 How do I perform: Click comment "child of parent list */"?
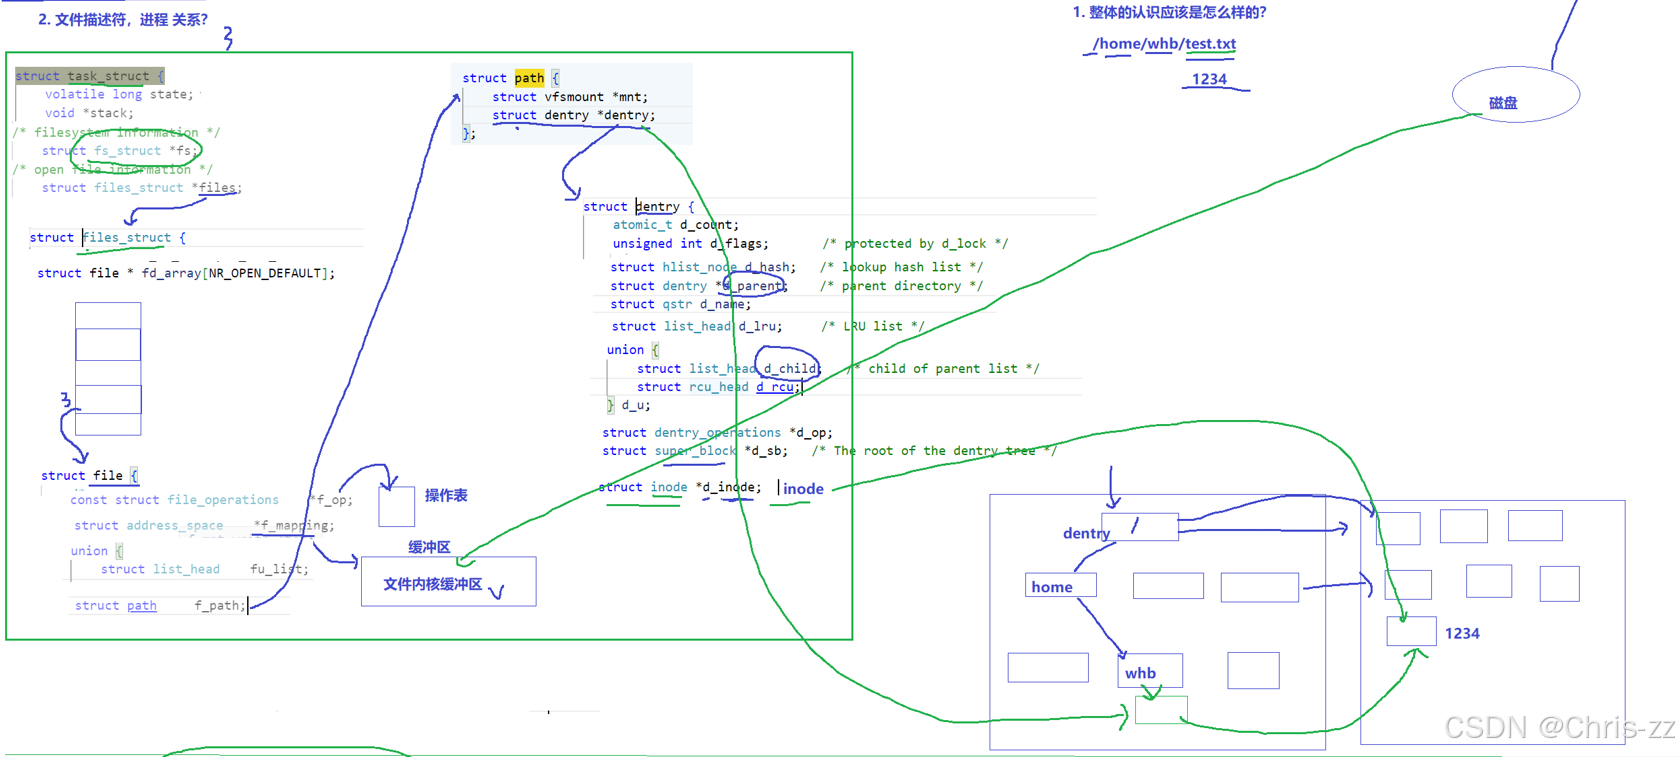[x=954, y=369]
